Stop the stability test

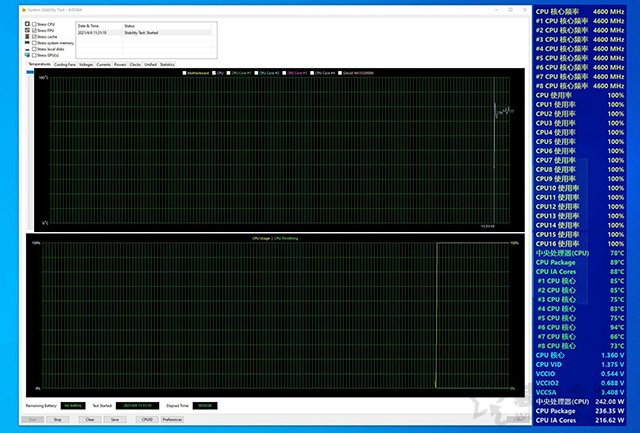57,420
